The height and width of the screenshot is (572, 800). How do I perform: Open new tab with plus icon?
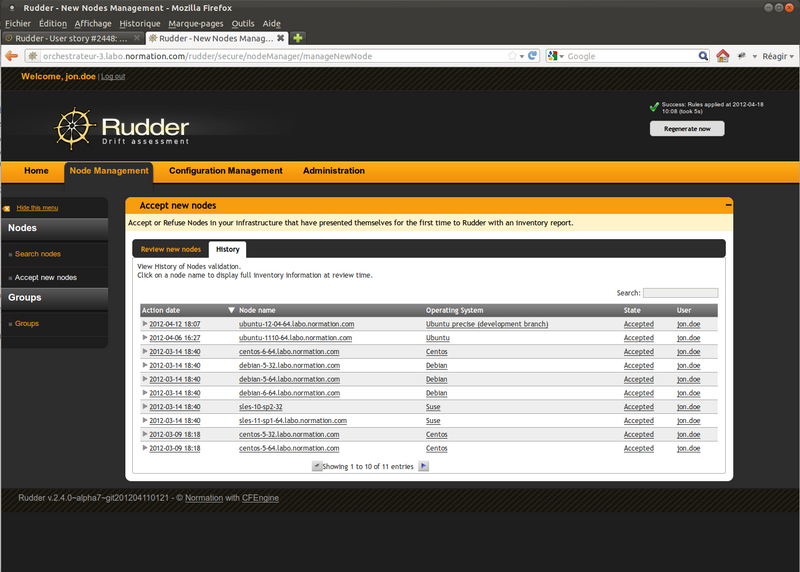(298, 38)
